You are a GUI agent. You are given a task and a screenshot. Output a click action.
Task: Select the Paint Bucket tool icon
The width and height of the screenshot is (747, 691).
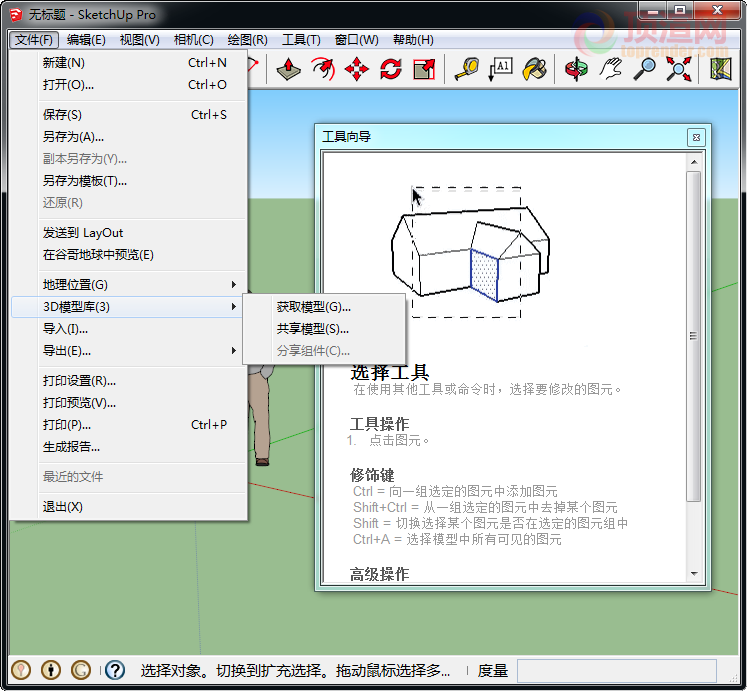(x=535, y=69)
